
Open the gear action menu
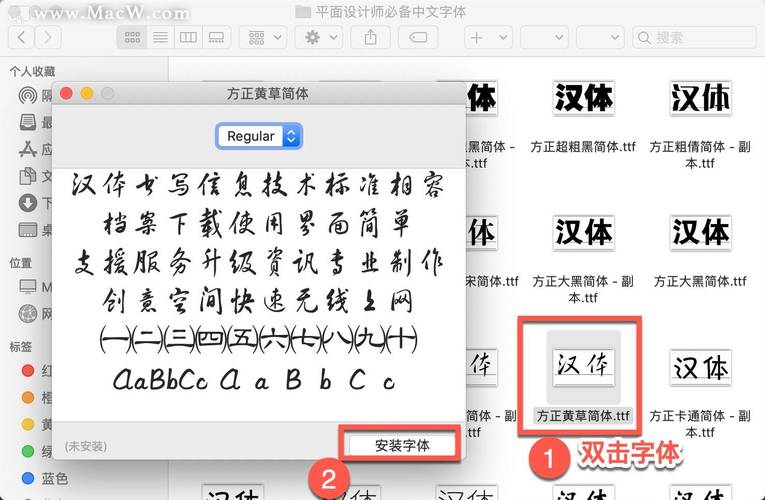319,38
